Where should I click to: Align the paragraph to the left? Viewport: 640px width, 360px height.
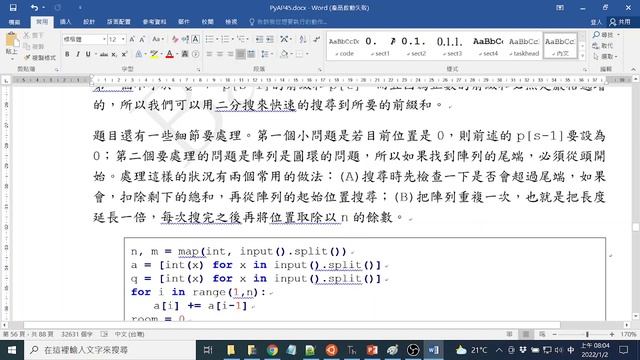[209, 54]
